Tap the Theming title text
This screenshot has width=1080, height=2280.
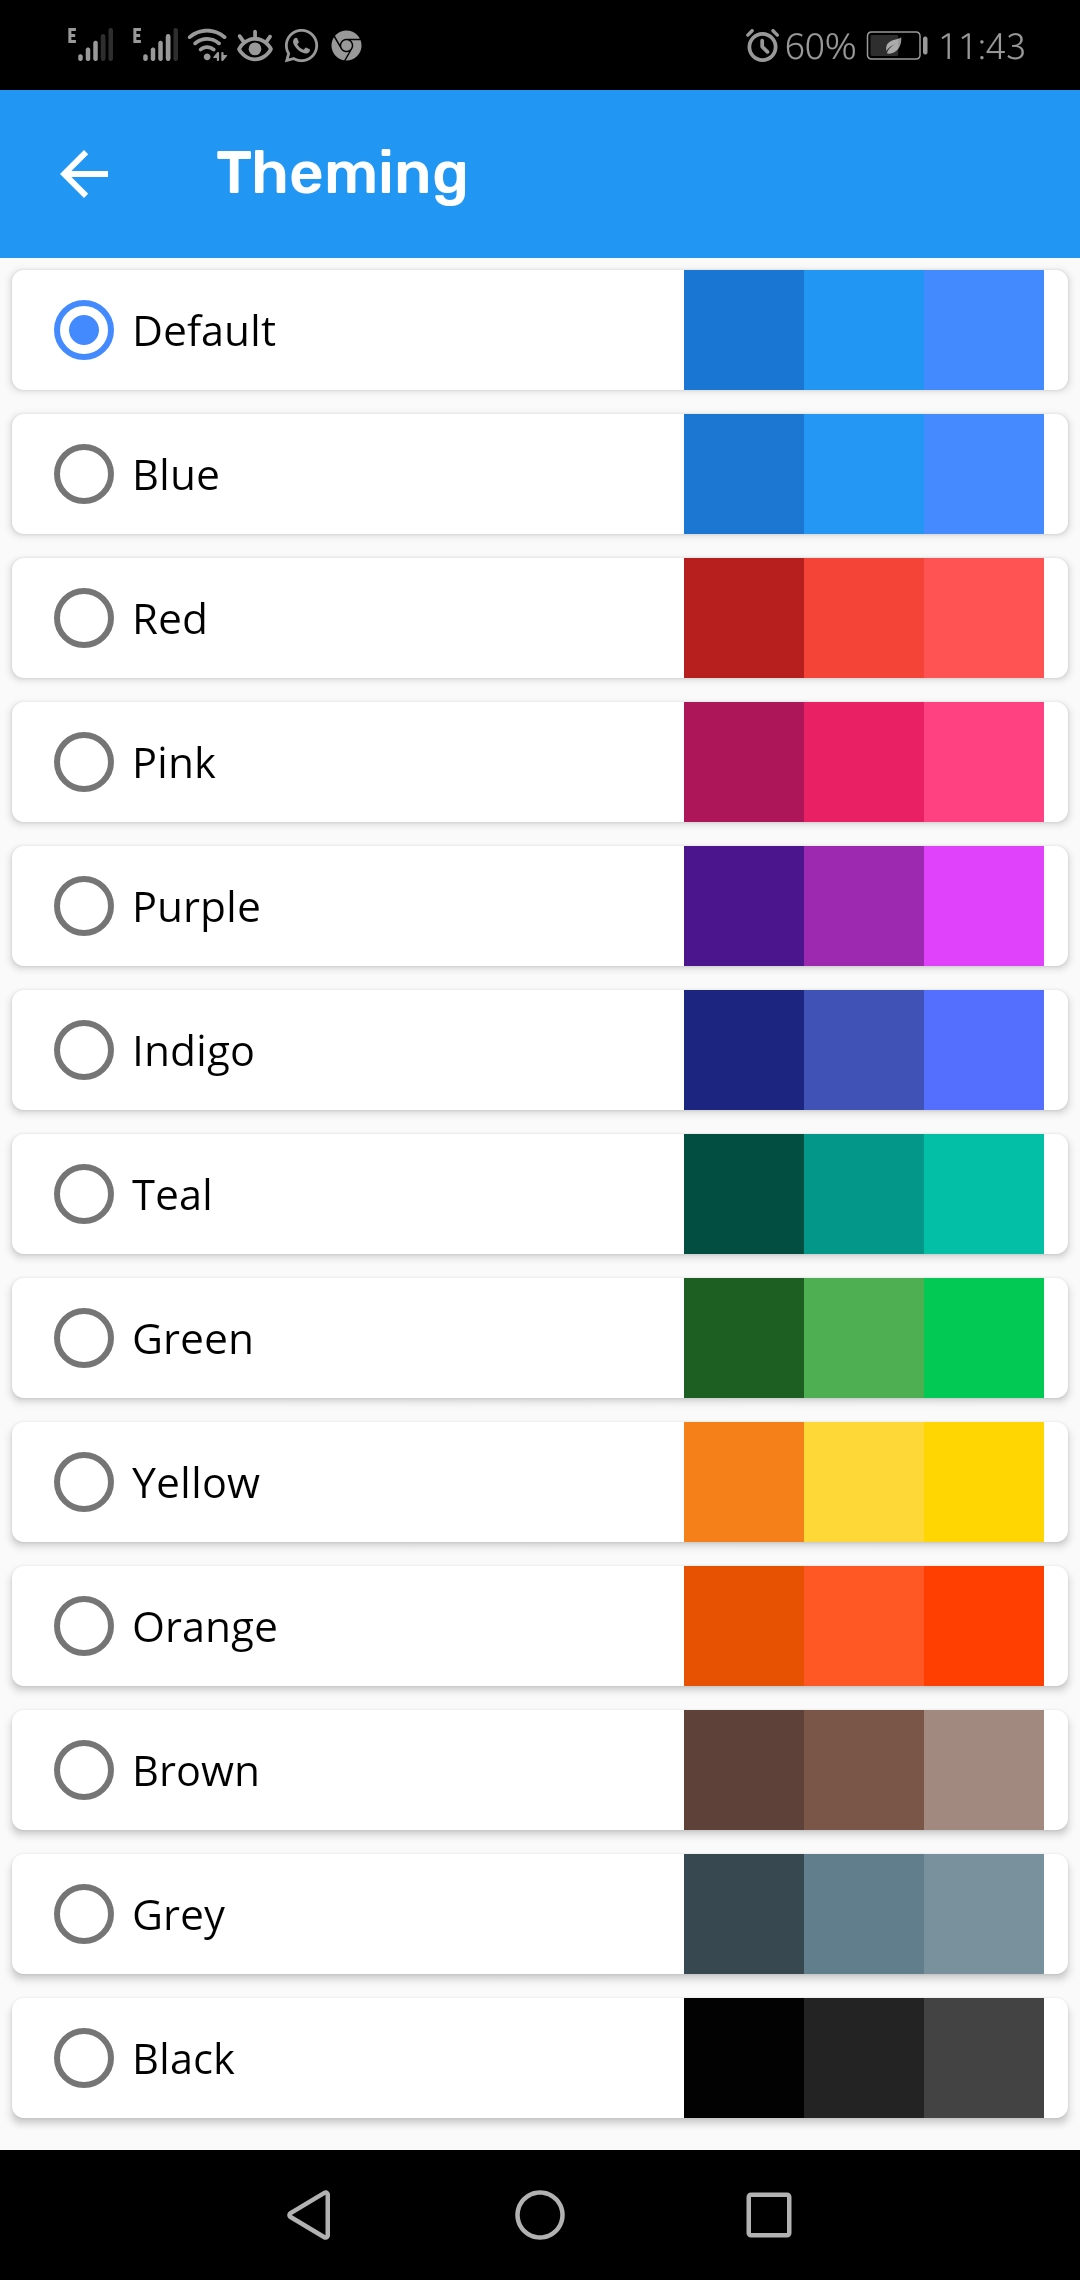(x=342, y=174)
